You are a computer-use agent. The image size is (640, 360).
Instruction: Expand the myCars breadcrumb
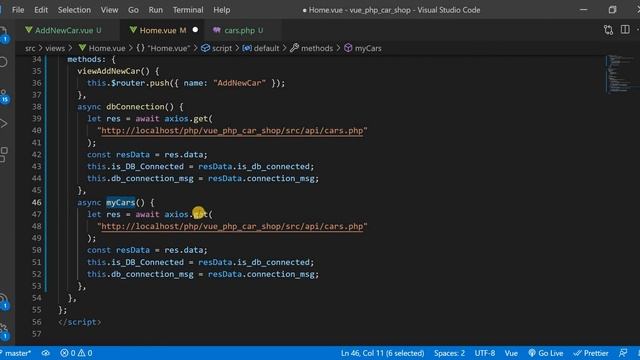363,48
